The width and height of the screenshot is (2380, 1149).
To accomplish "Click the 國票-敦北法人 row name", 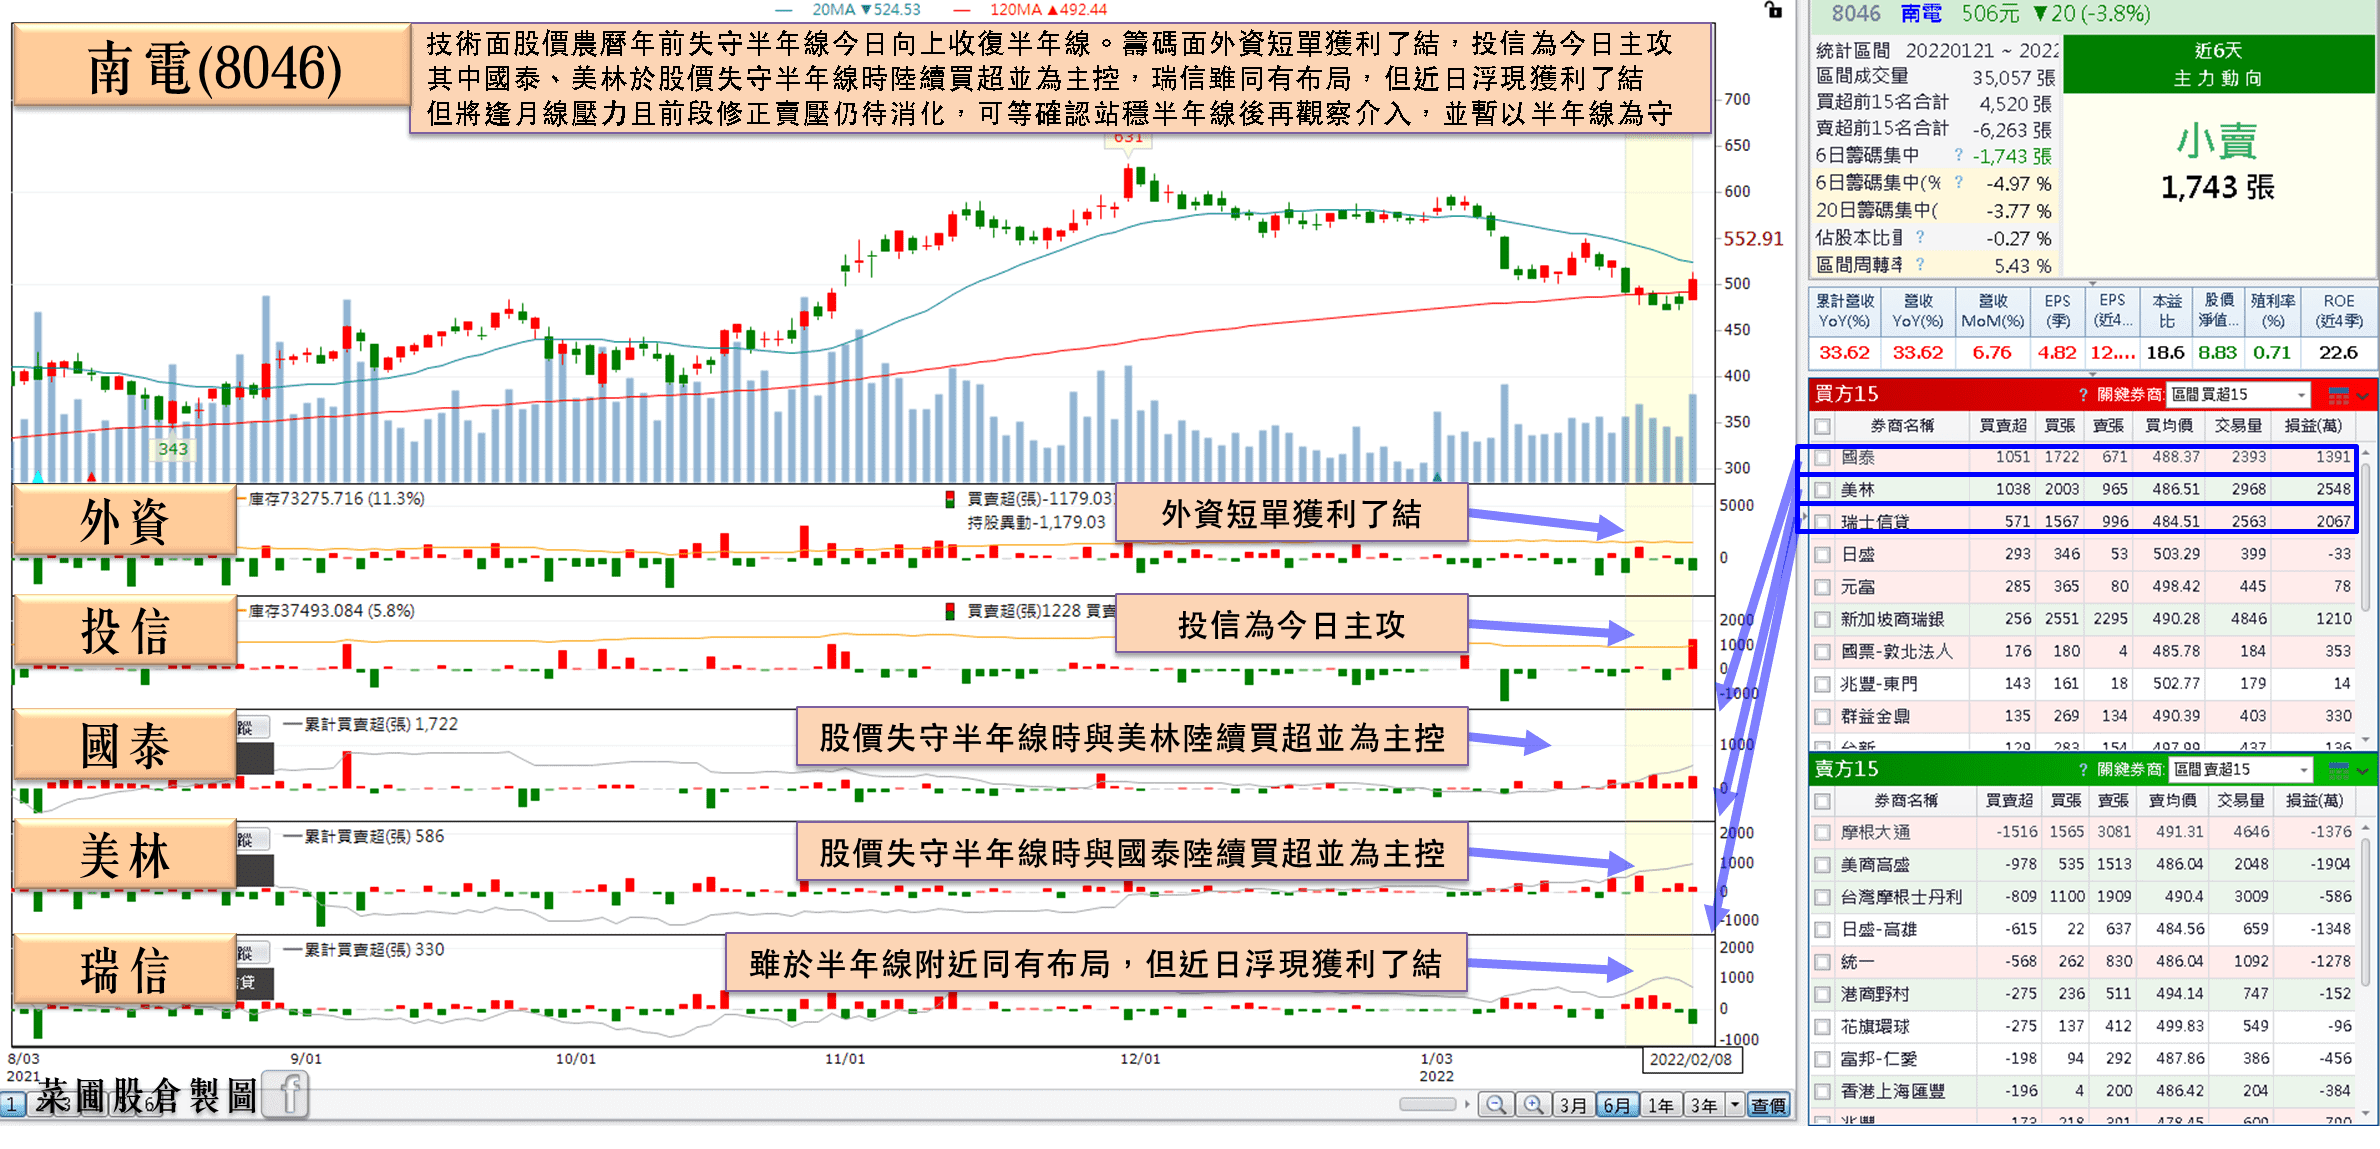I will (1896, 652).
